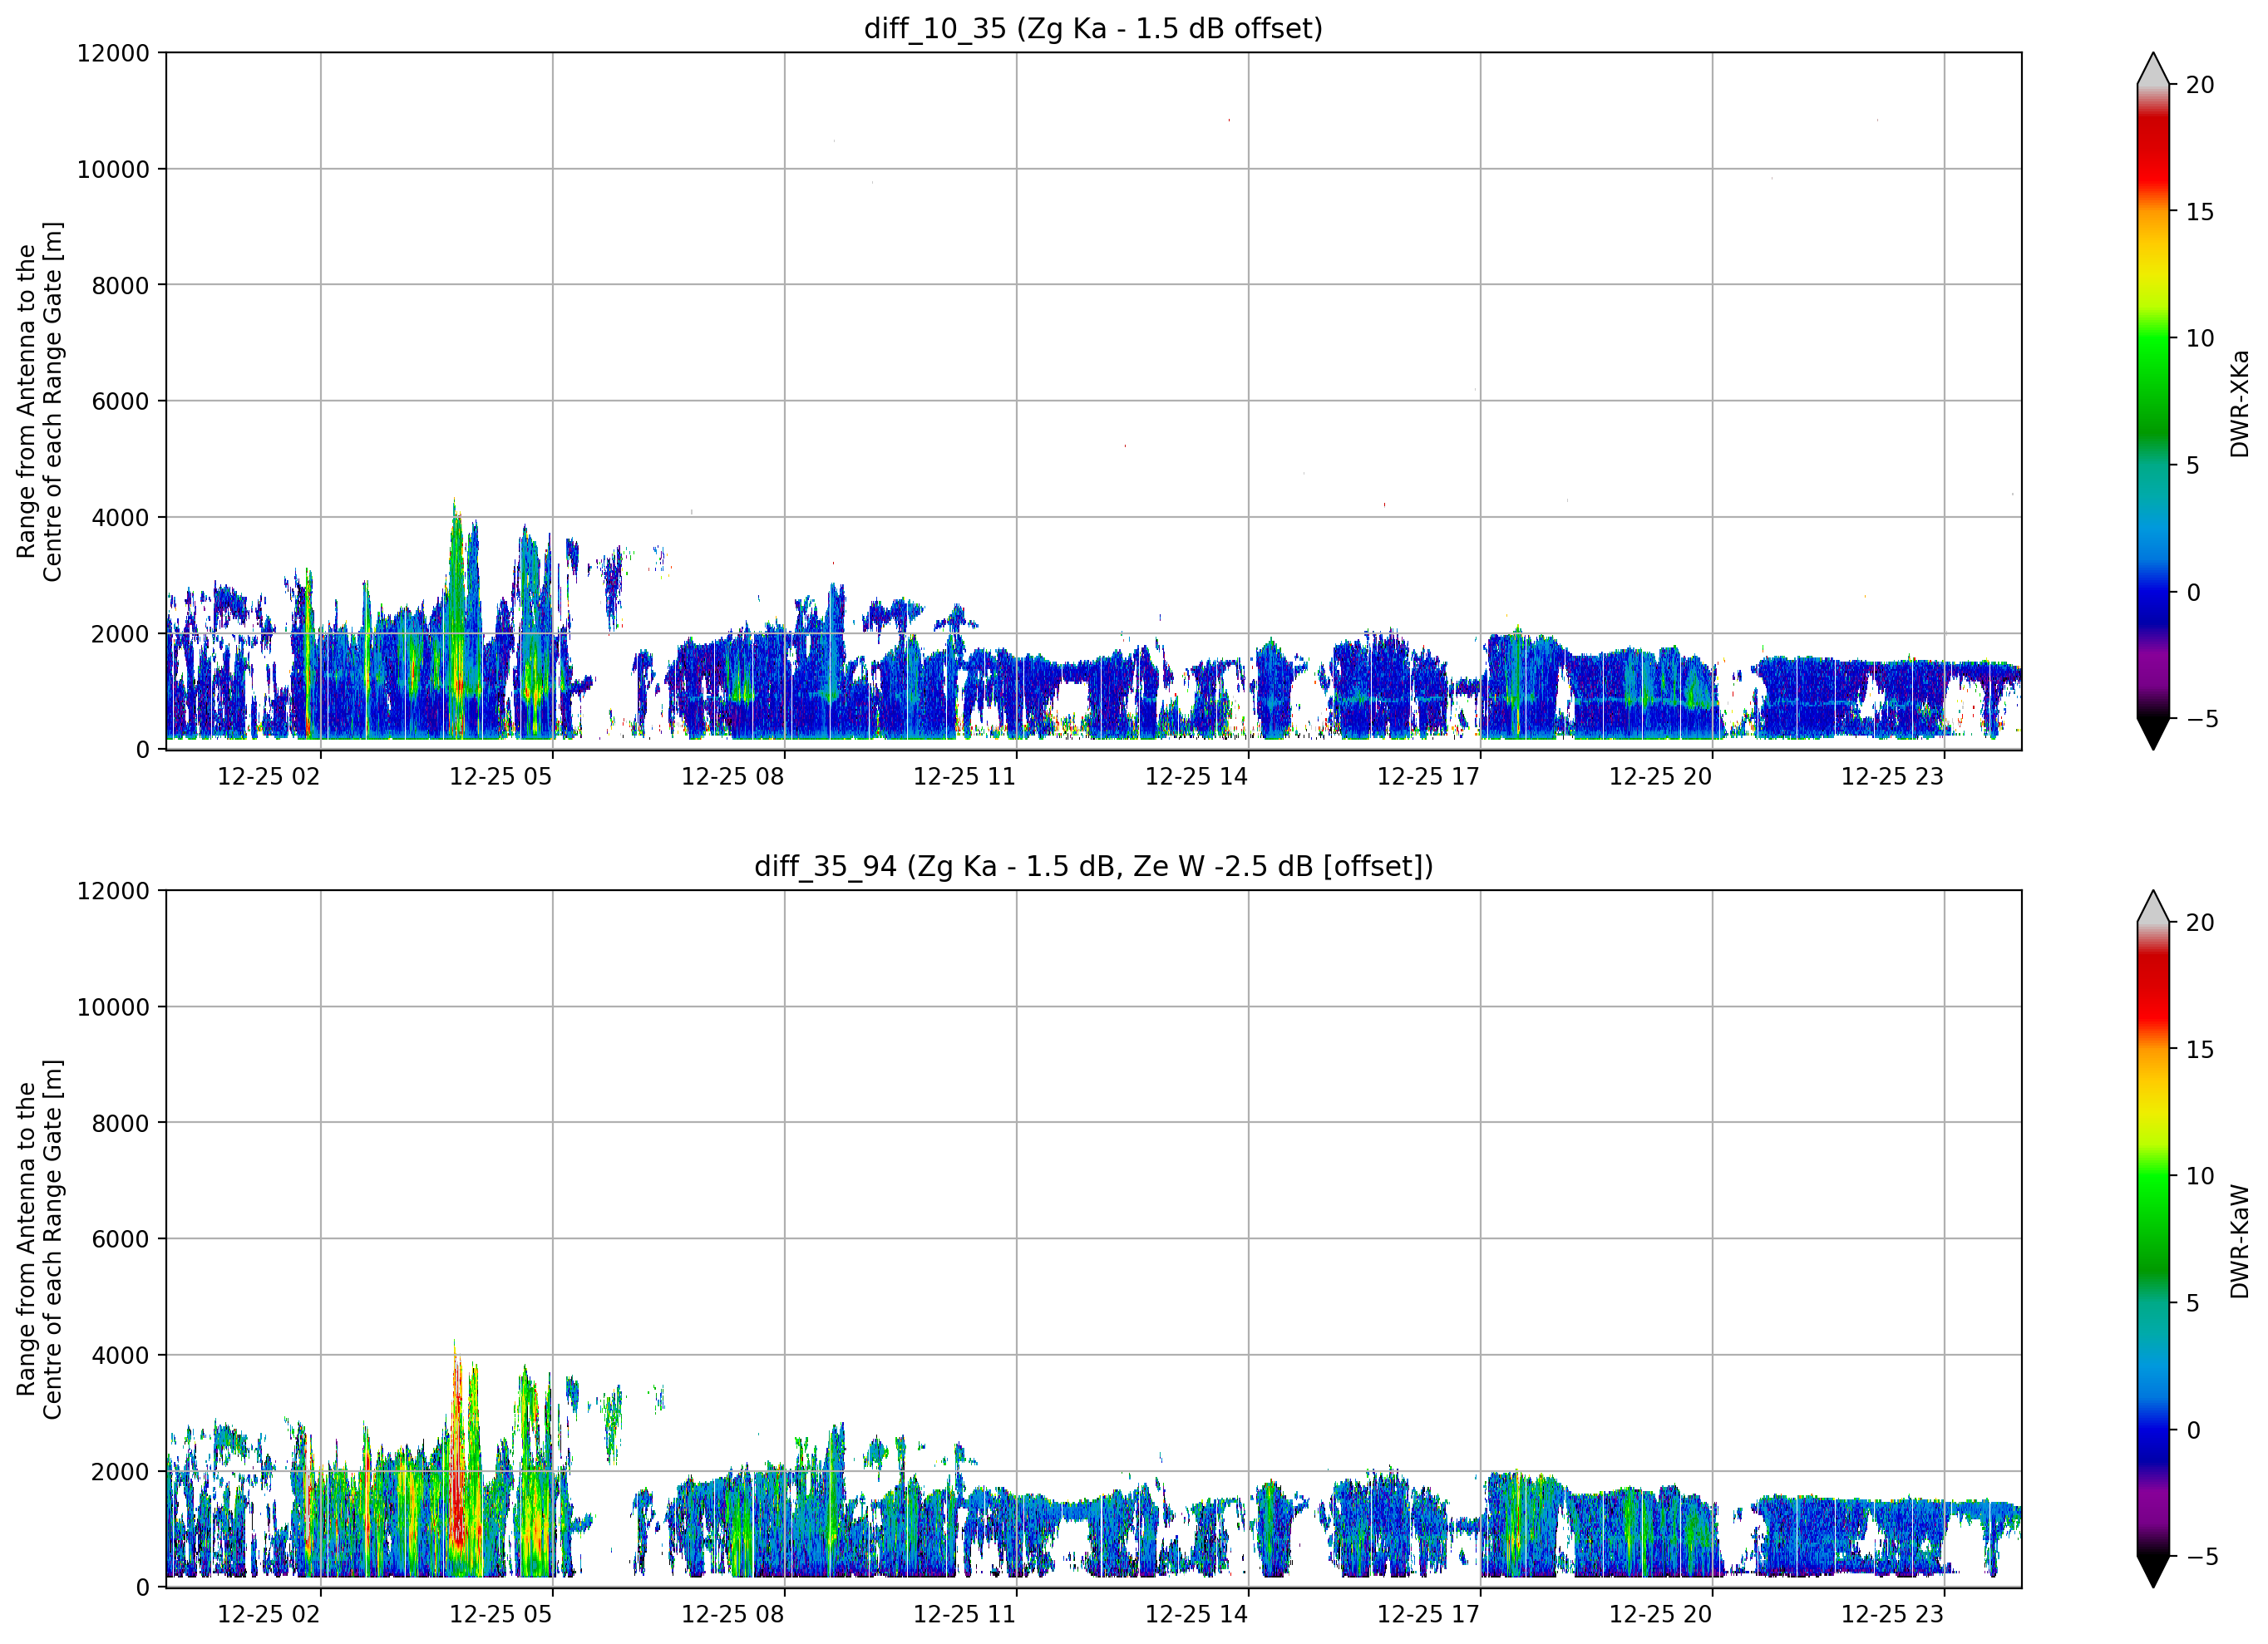This screenshot has width=2268, height=1644.
Task: Click '12-25 14' tick under diff_35_94 plot
Action: [1196, 1614]
